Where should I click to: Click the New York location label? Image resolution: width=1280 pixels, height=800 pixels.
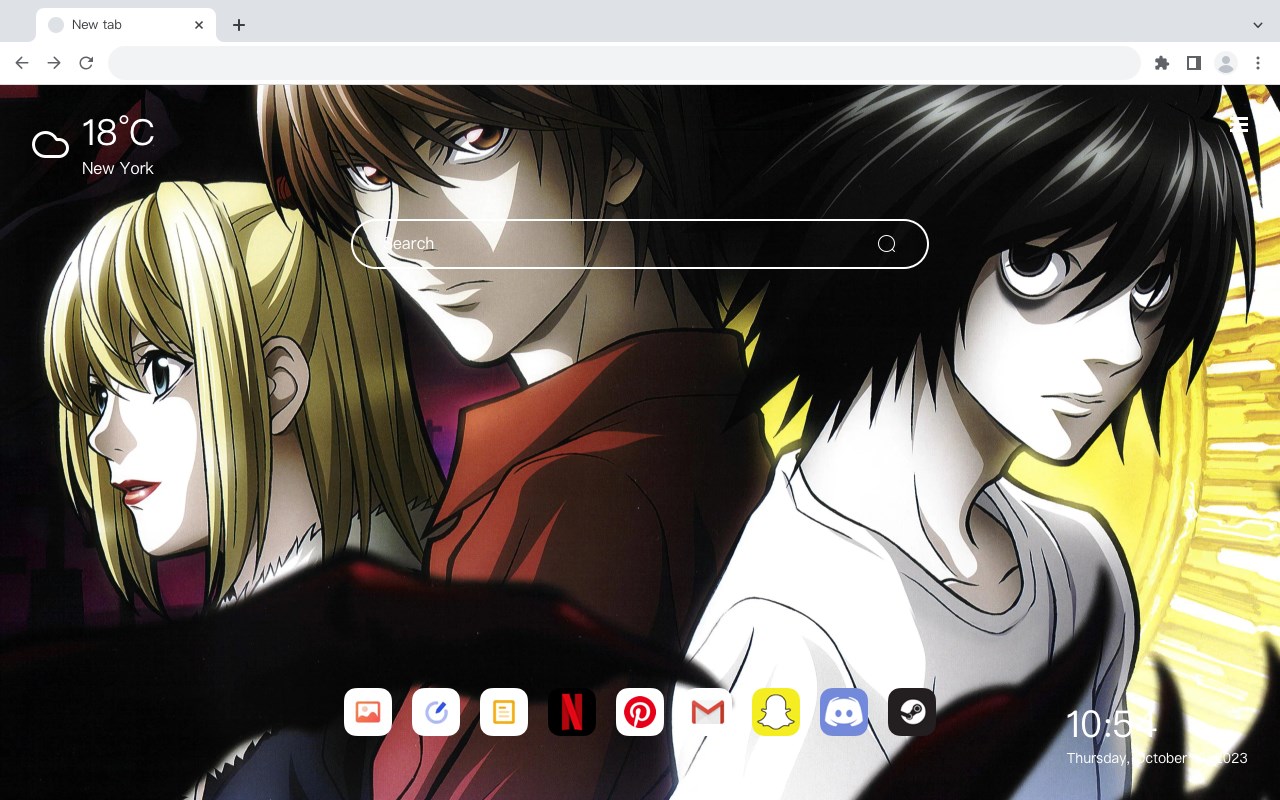click(118, 168)
